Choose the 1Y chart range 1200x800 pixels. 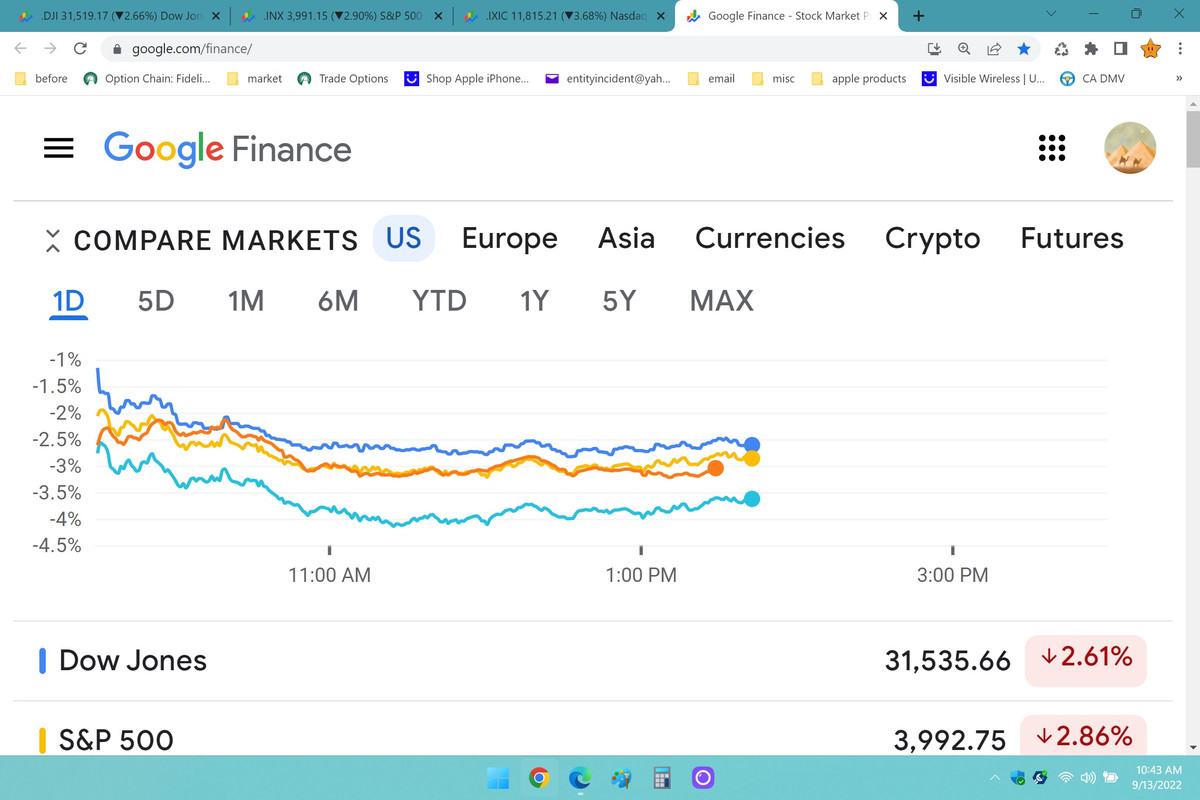coord(534,300)
